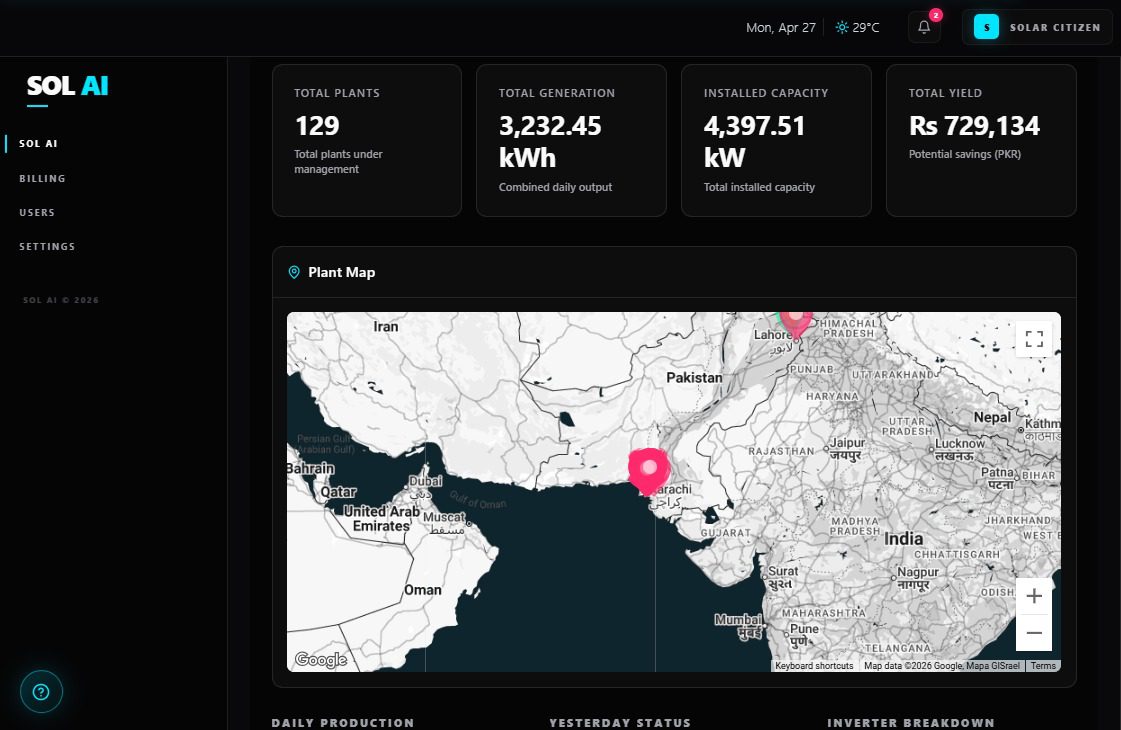Click the Inverter Breakdown heading

tap(911, 723)
